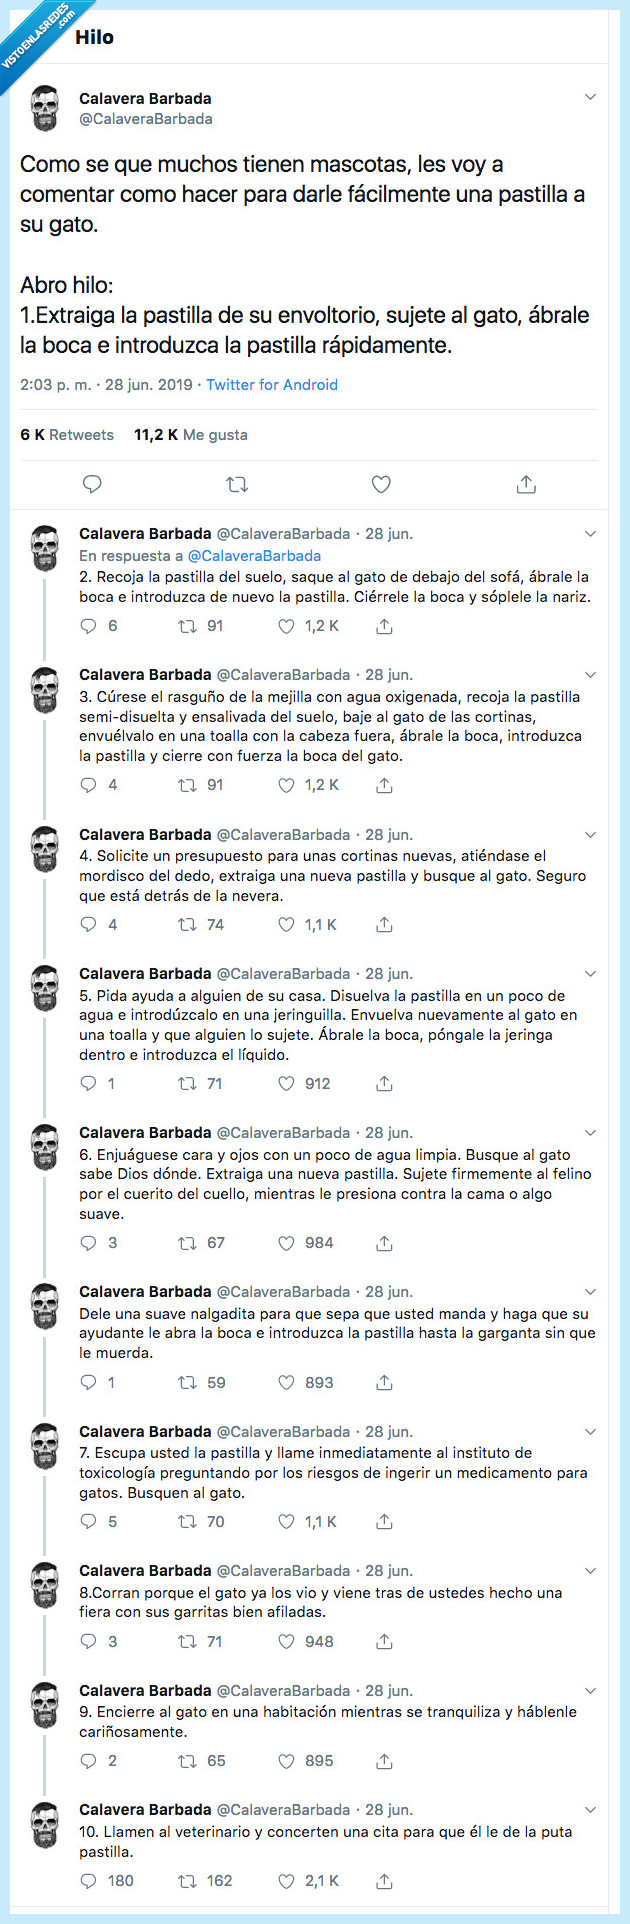The width and height of the screenshot is (630, 1924).
Task: Open the @CalaveraBarbada mention in 'En respuesta a'
Action: coord(254,556)
